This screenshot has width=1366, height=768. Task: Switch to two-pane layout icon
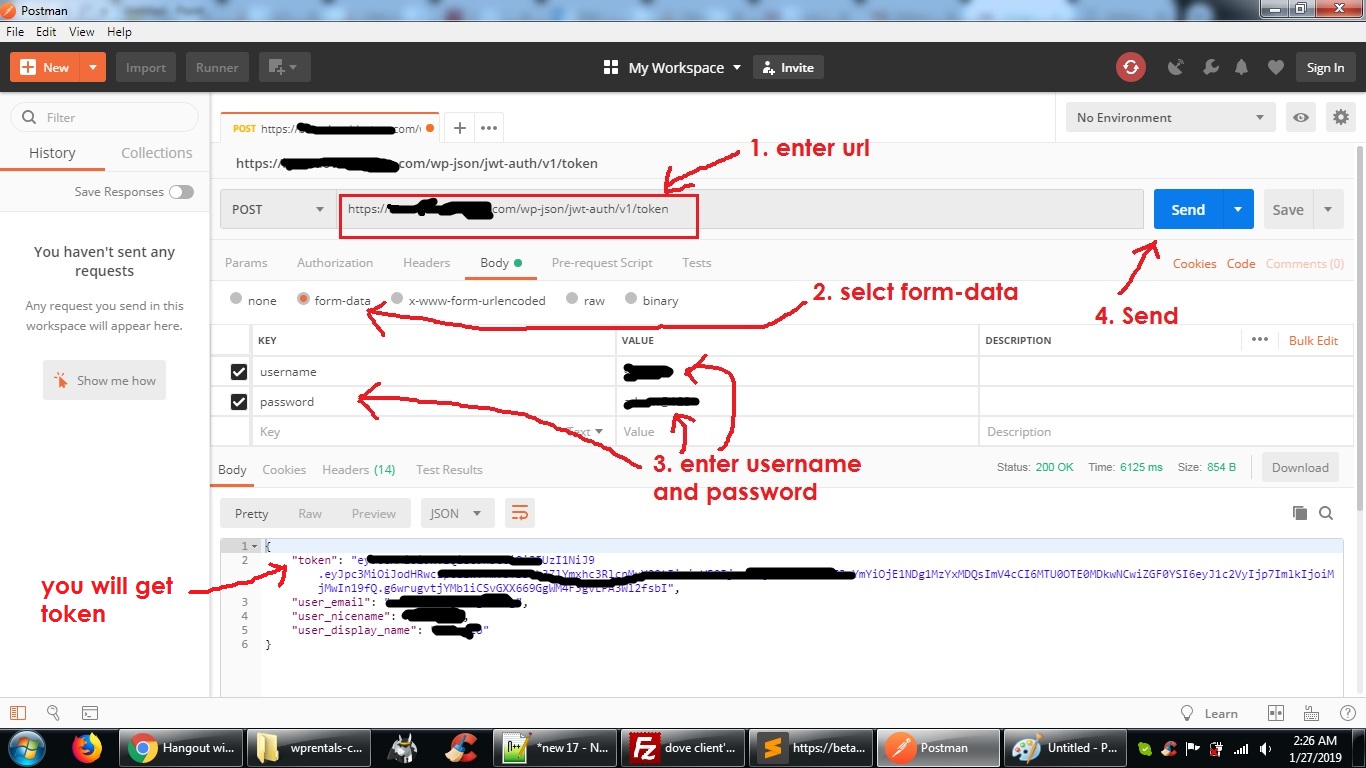(1275, 713)
